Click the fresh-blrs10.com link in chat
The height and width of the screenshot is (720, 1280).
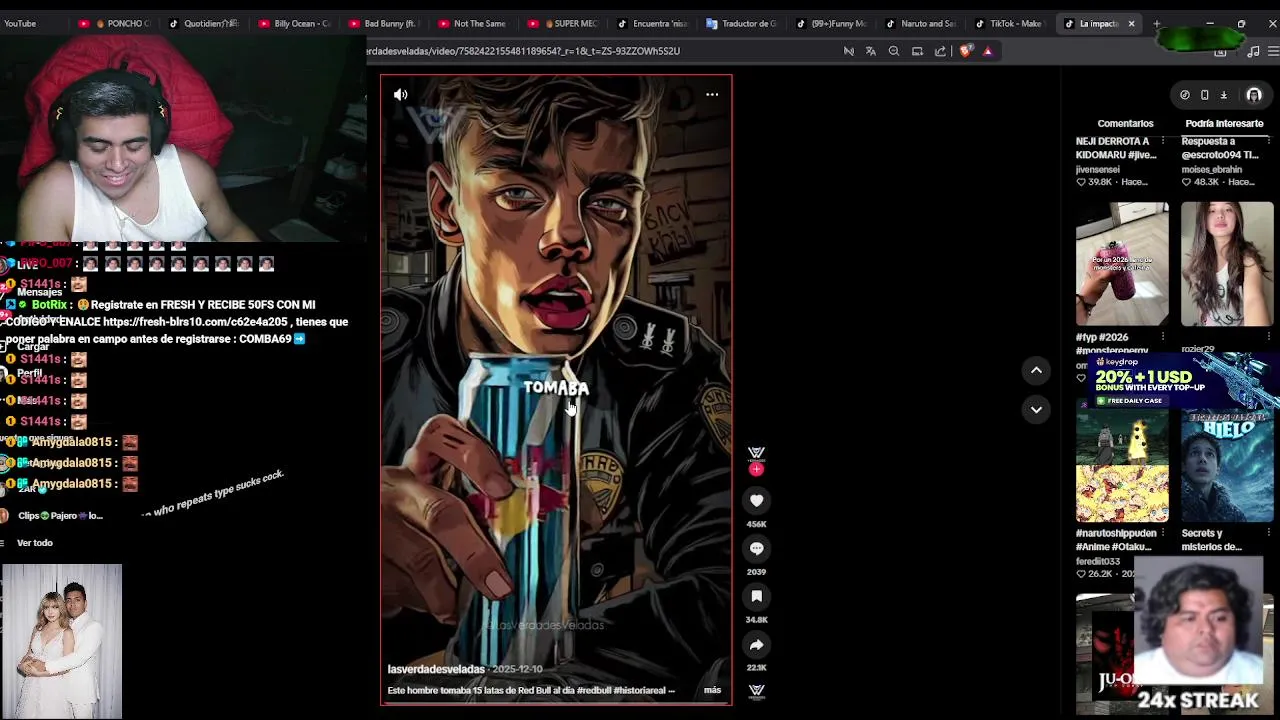click(196, 322)
